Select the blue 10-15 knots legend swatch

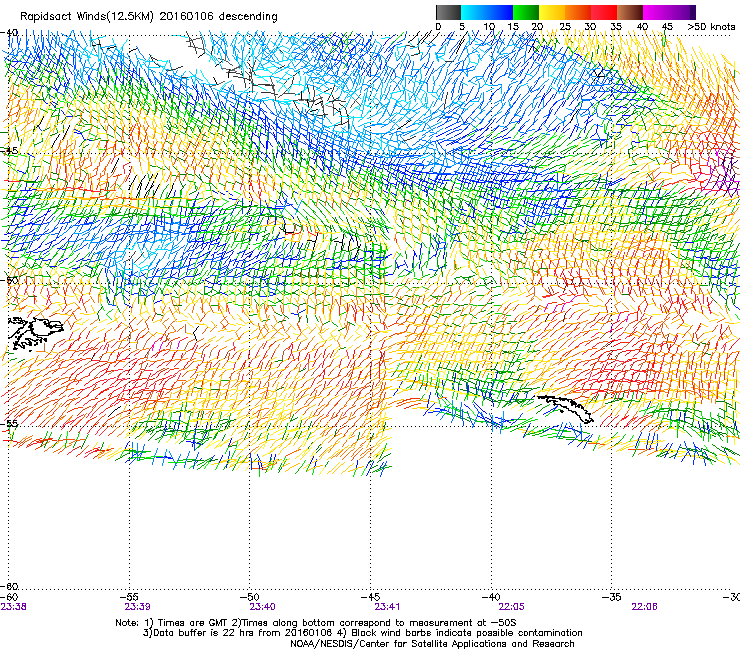500,12
